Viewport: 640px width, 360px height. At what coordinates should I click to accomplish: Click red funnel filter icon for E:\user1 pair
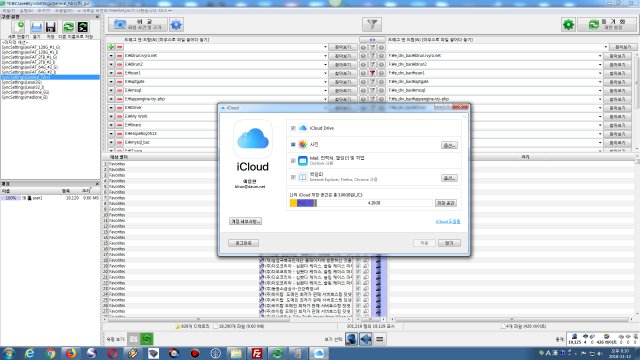(372, 73)
